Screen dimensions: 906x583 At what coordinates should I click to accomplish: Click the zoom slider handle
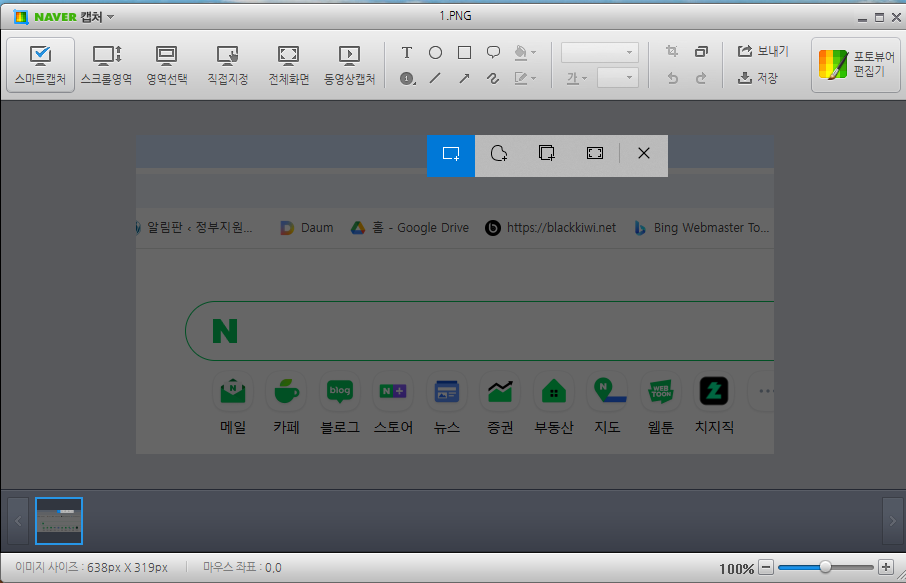[x=825, y=567]
